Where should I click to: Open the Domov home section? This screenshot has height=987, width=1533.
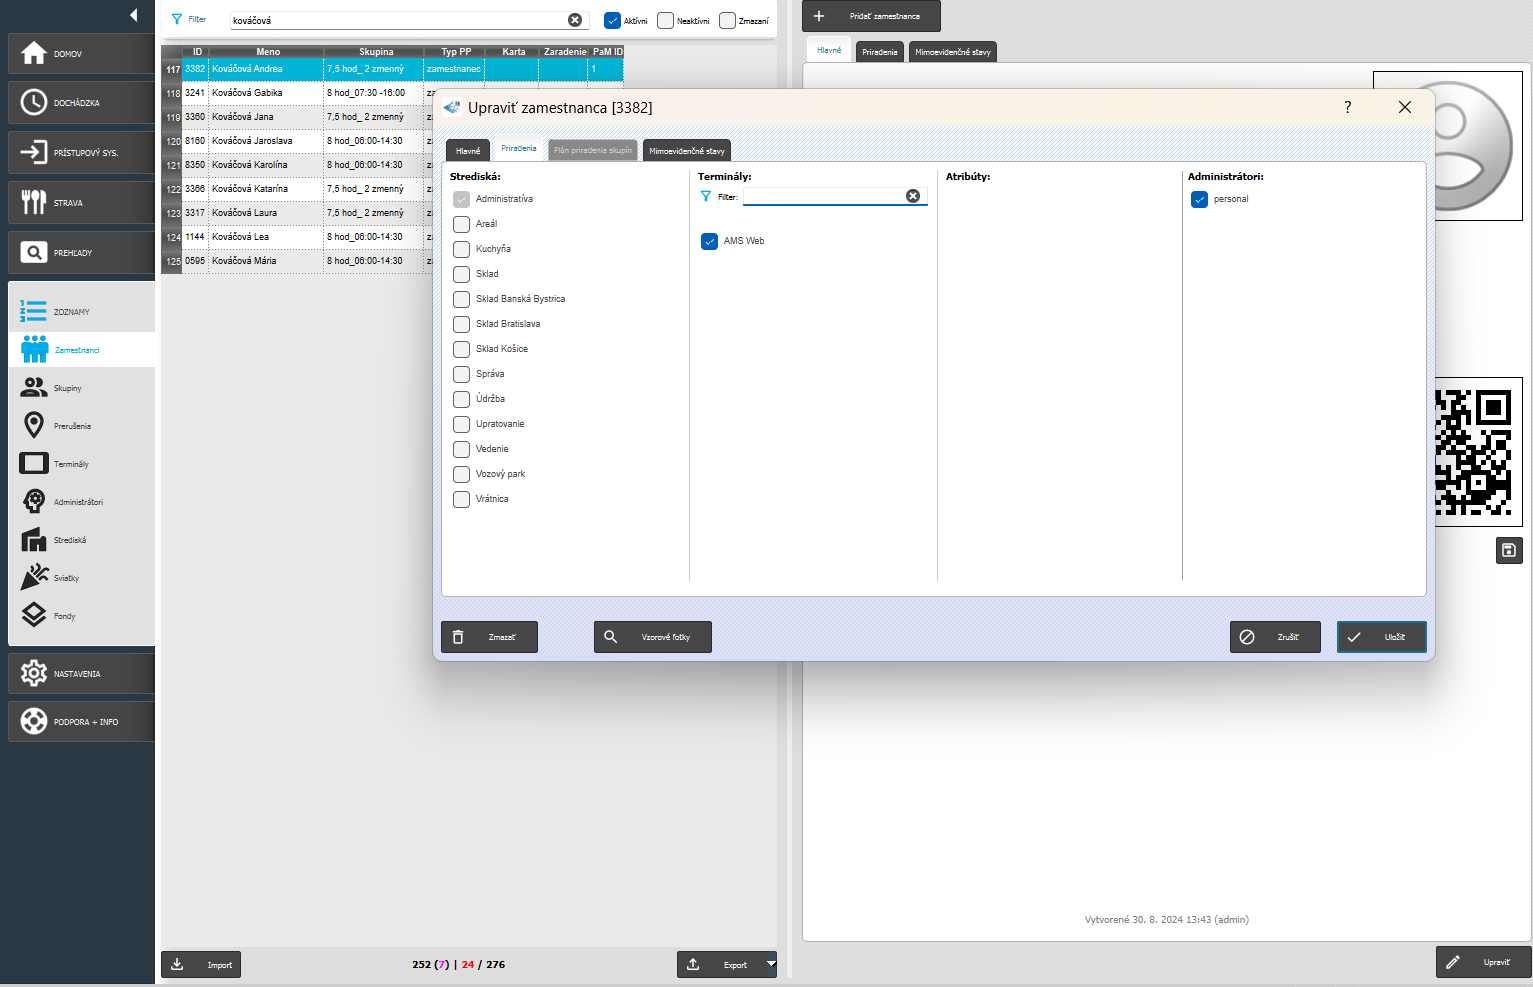80,54
